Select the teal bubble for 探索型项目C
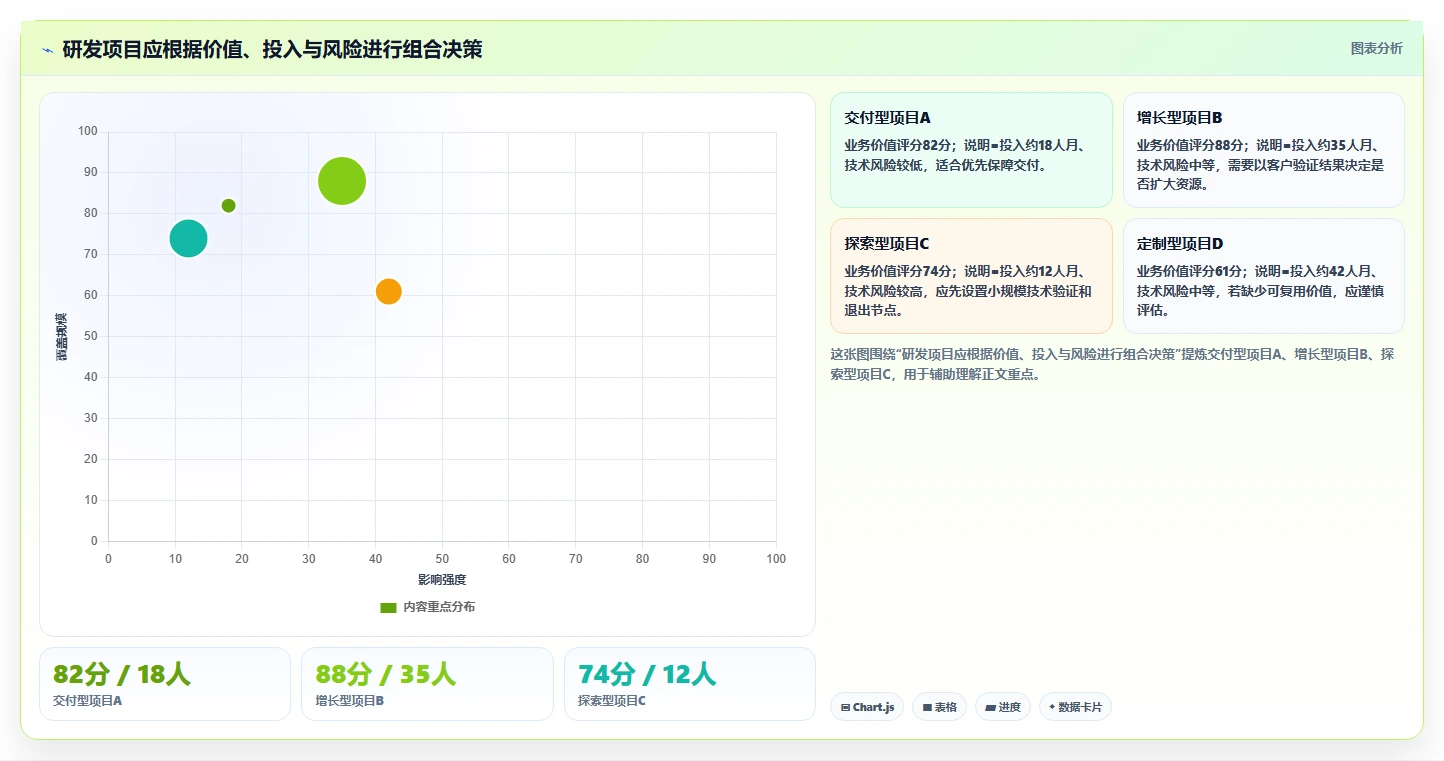Viewport: 1444px width, 761px height. pyautogui.click(x=188, y=238)
